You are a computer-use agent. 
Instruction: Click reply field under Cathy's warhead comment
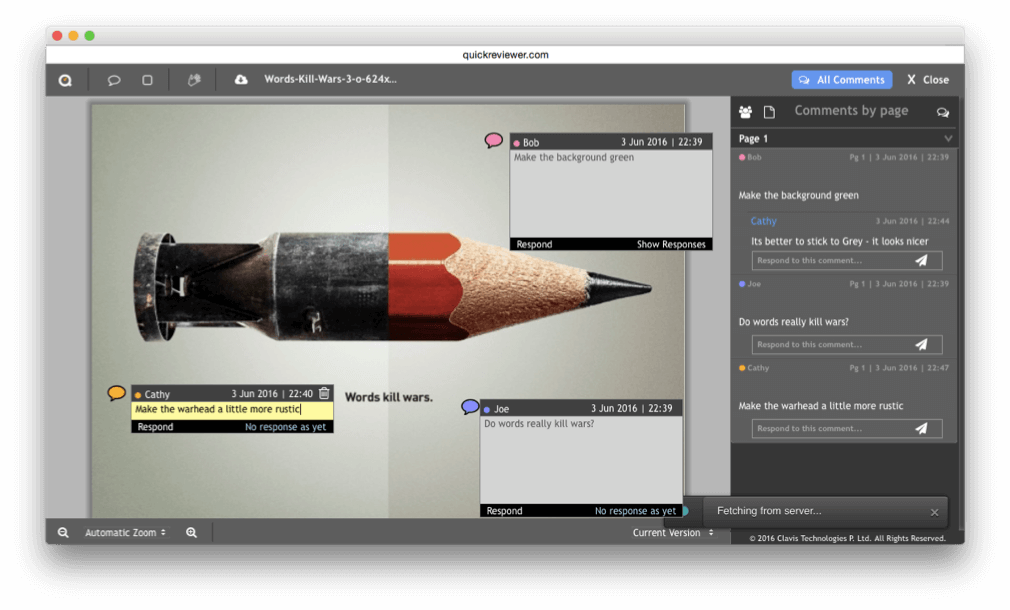coord(832,428)
